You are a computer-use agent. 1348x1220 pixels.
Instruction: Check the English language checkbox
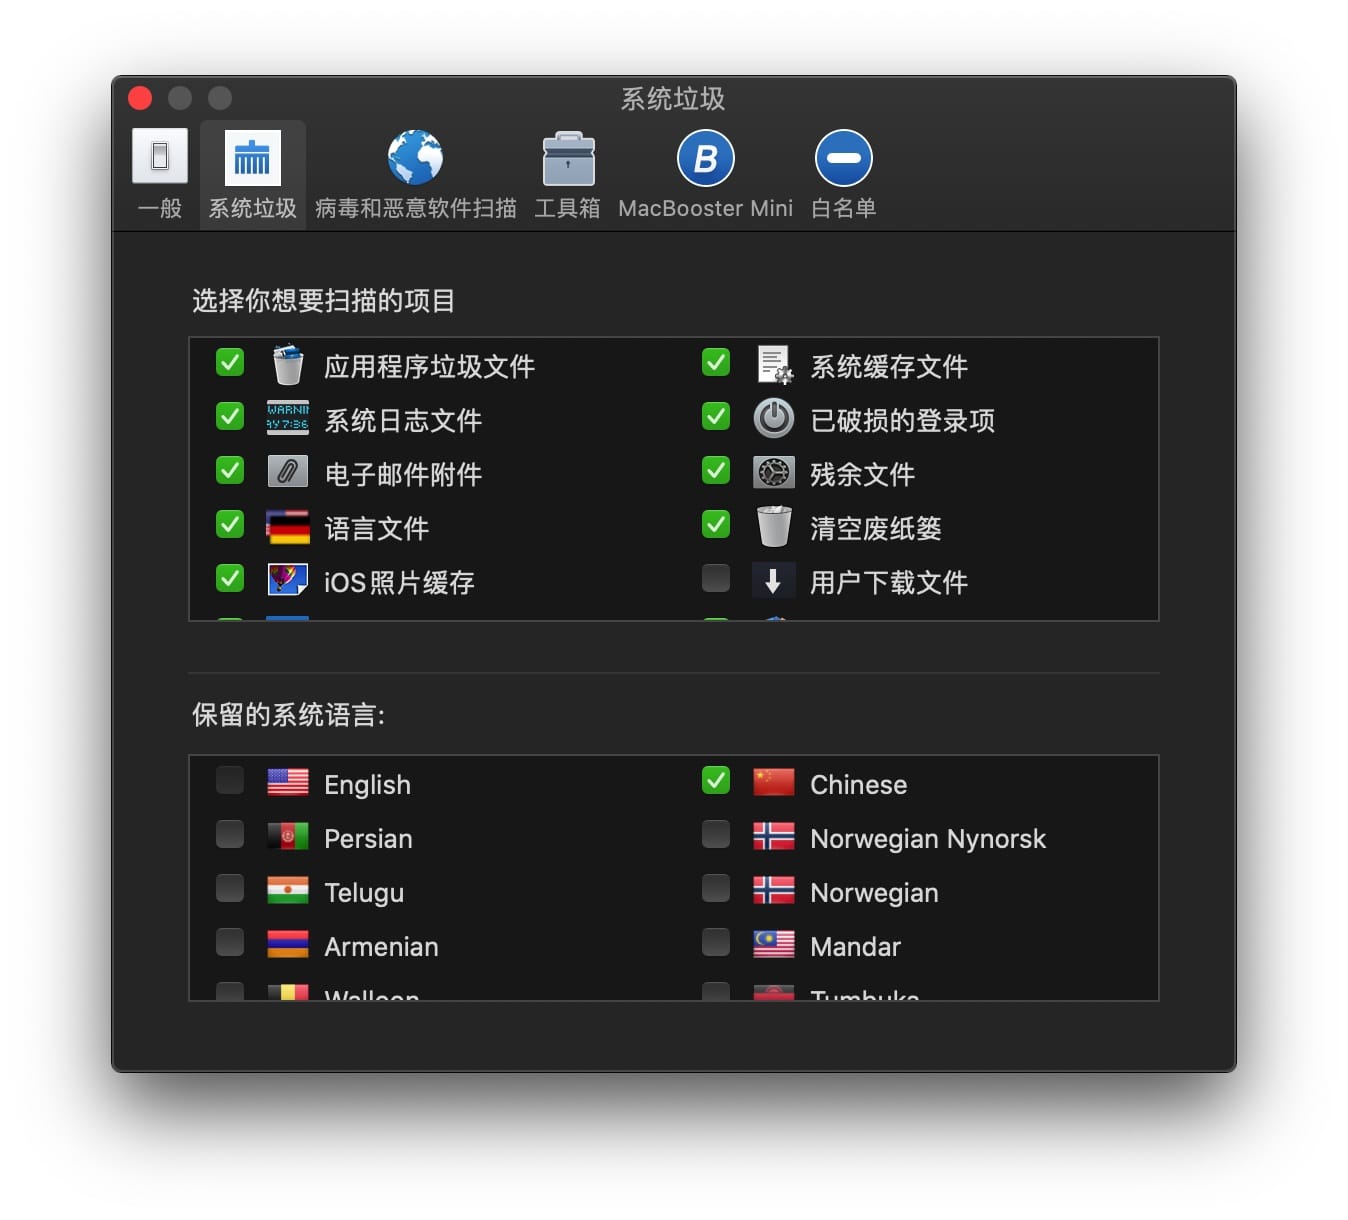click(230, 781)
